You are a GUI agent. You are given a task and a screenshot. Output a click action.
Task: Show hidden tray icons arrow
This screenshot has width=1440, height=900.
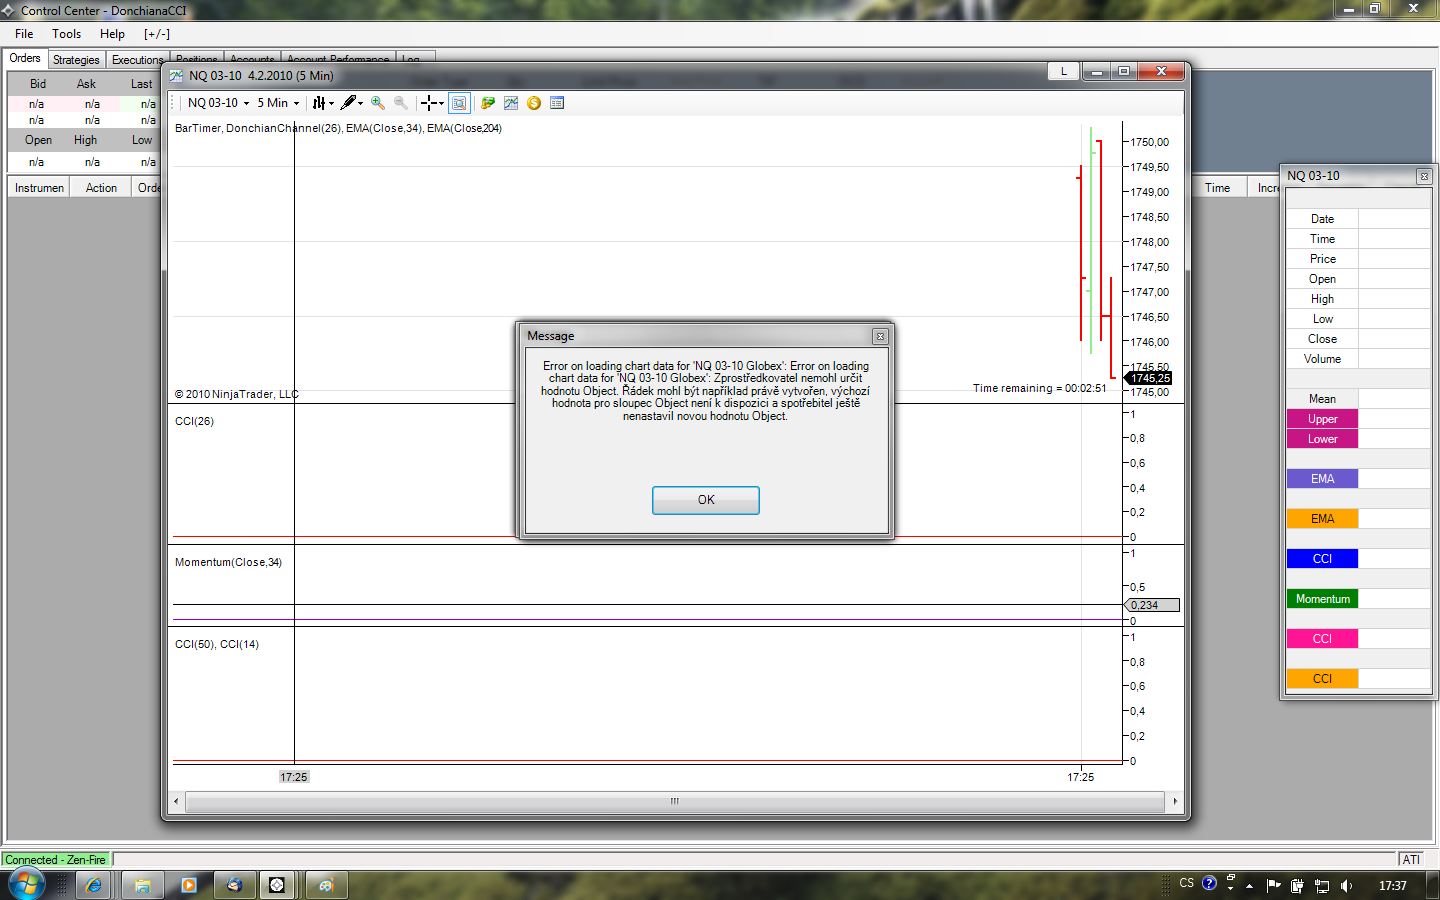click(x=1249, y=885)
